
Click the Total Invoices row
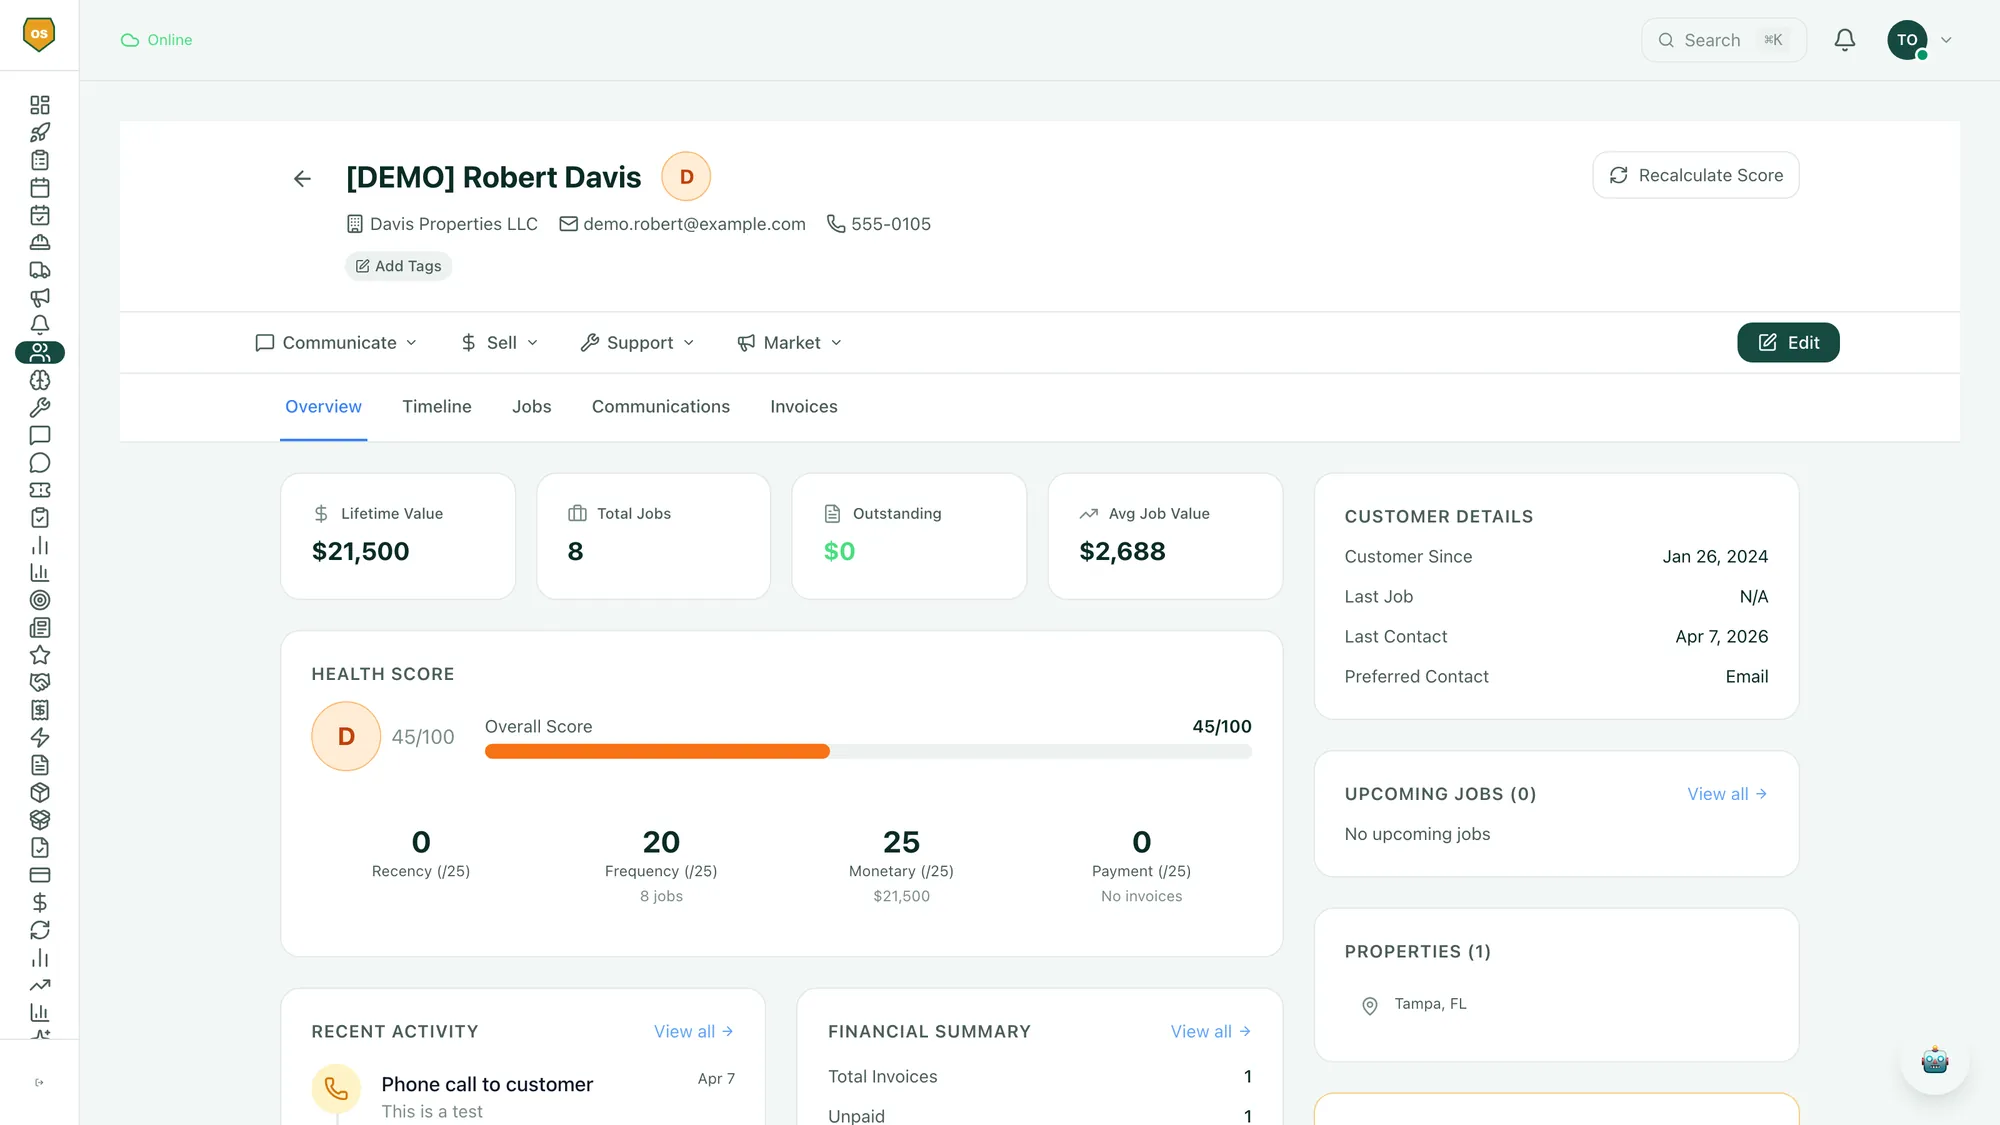(1040, 1077)
